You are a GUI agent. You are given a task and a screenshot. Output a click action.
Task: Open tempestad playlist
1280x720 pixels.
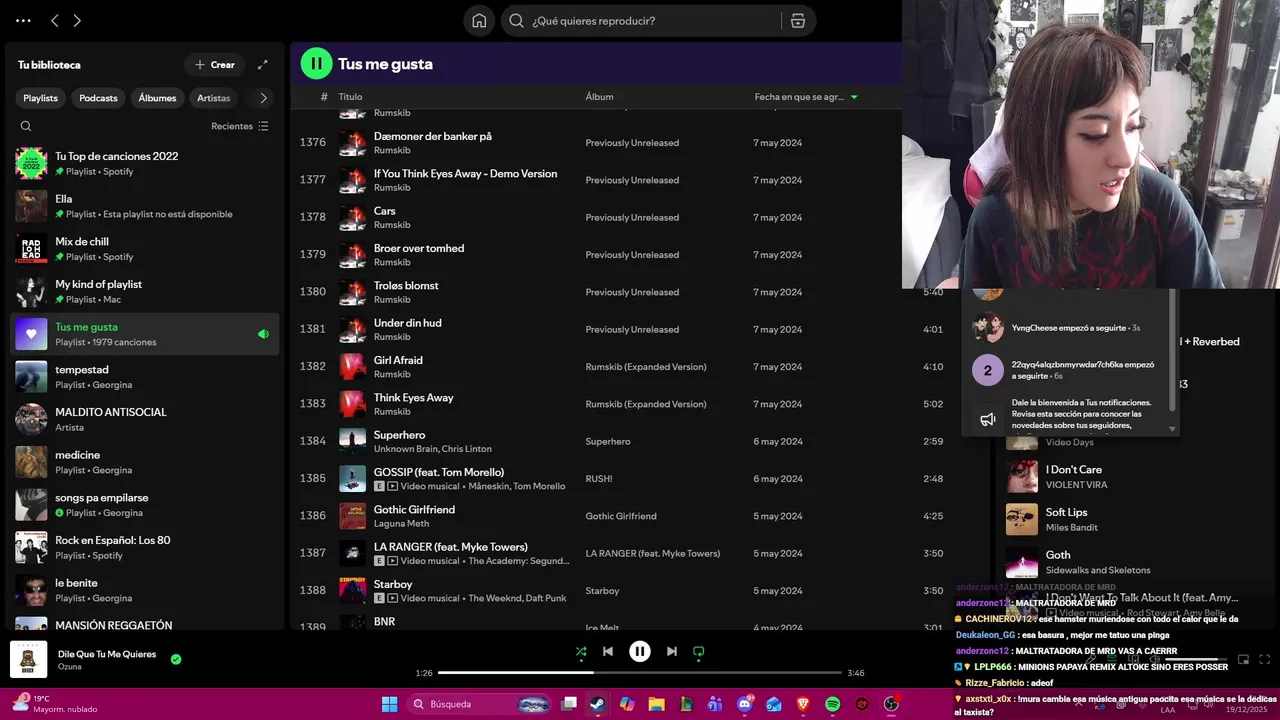coord(145,377)
